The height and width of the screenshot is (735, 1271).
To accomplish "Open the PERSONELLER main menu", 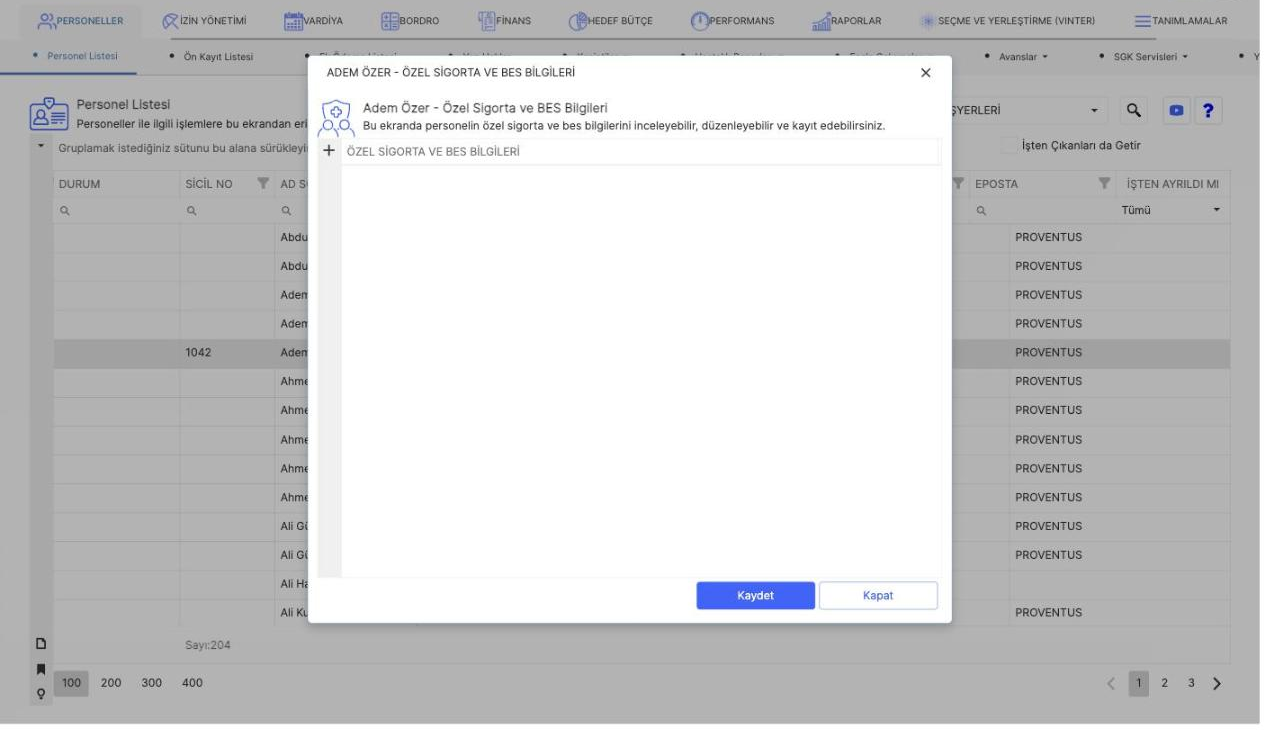I will (79, 21).
